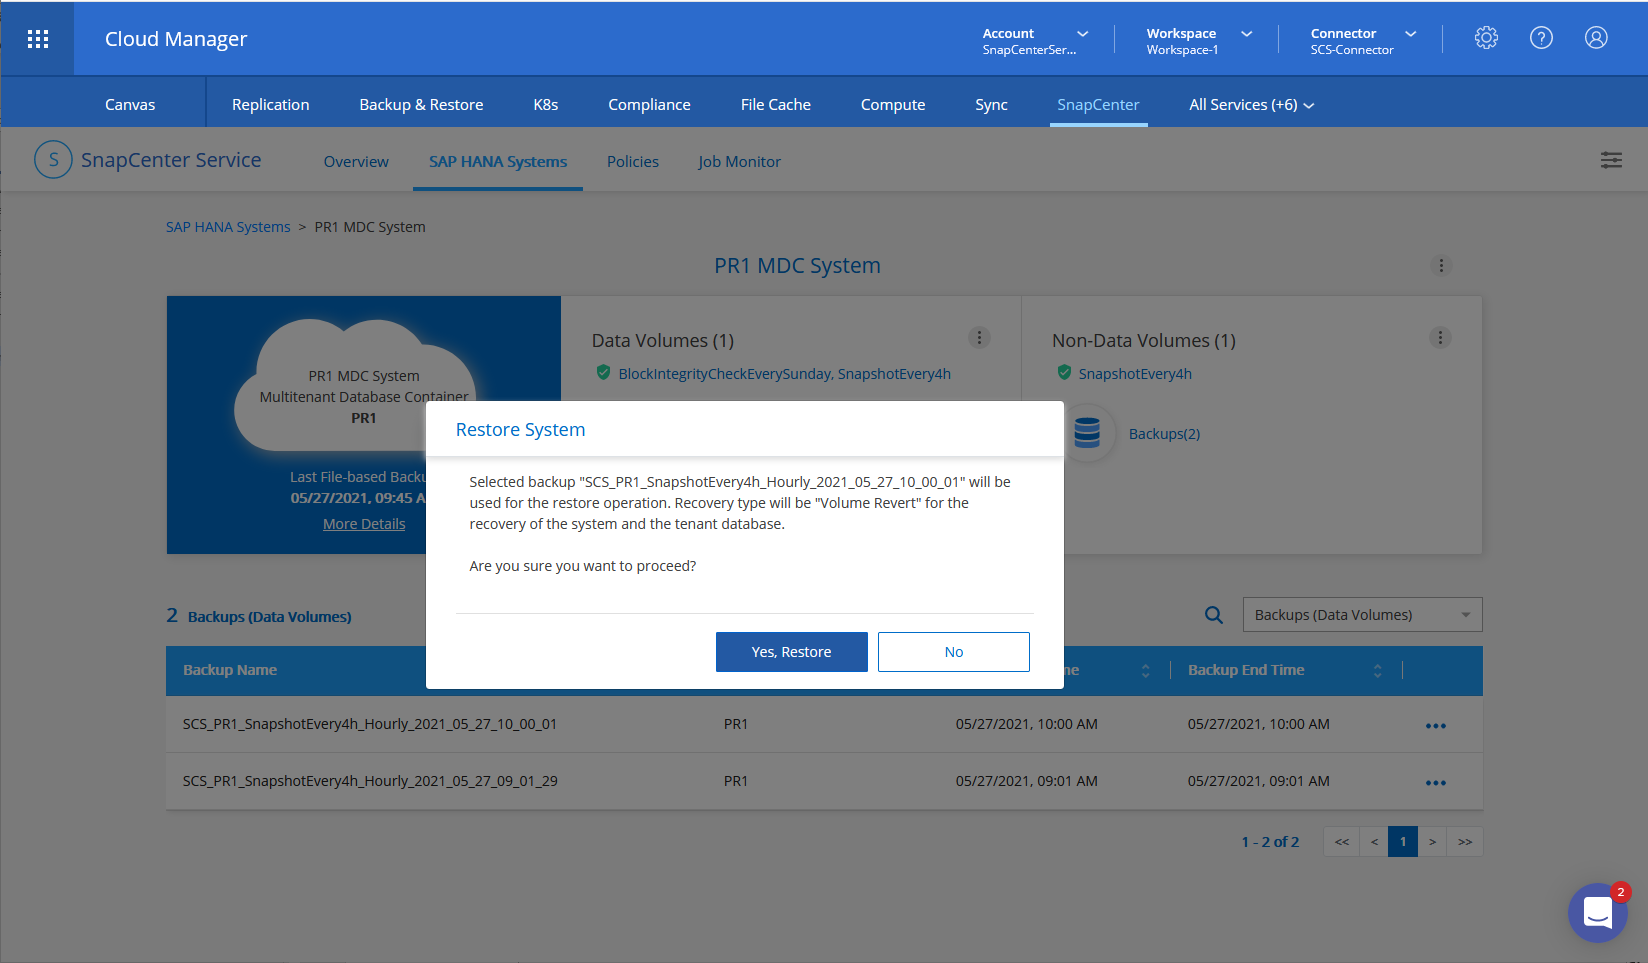Click the Non-Data Volumes backups database icon
Screen dimensions: 1648x963
pyautogui.click(x=1087, y=433)
